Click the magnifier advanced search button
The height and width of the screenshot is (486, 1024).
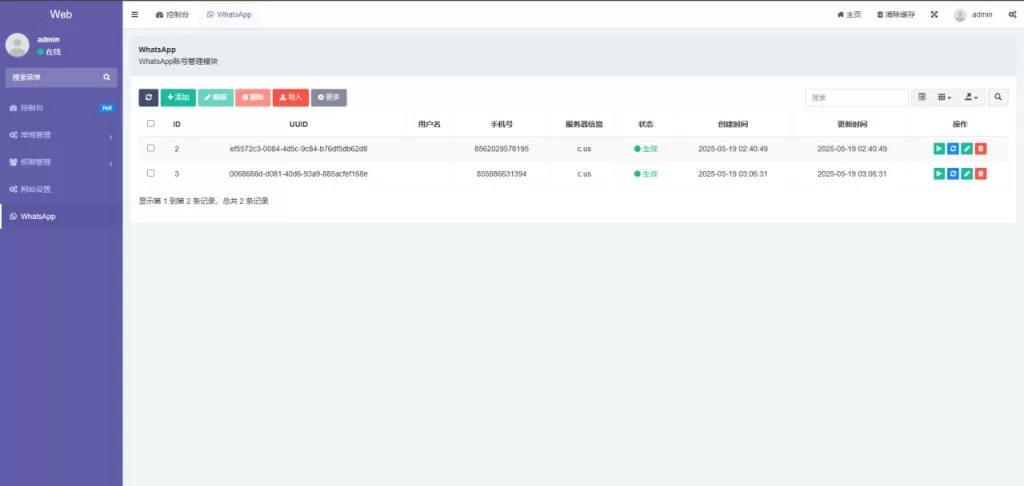tap(998, 97)
